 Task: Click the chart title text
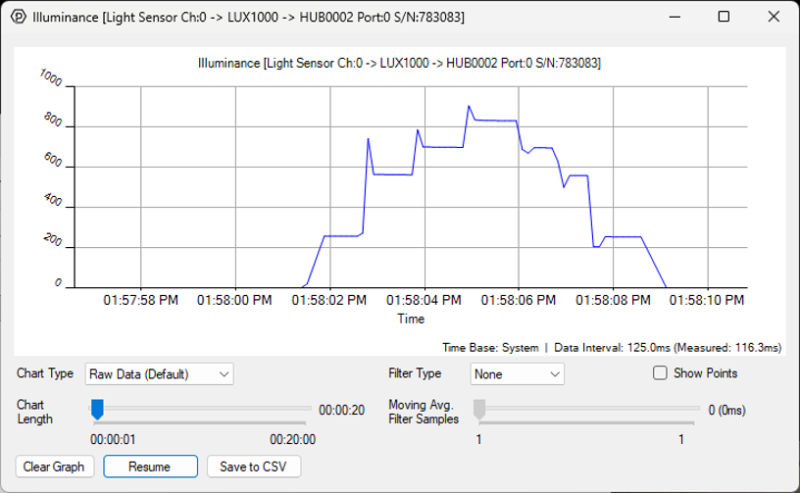point(399,63)
